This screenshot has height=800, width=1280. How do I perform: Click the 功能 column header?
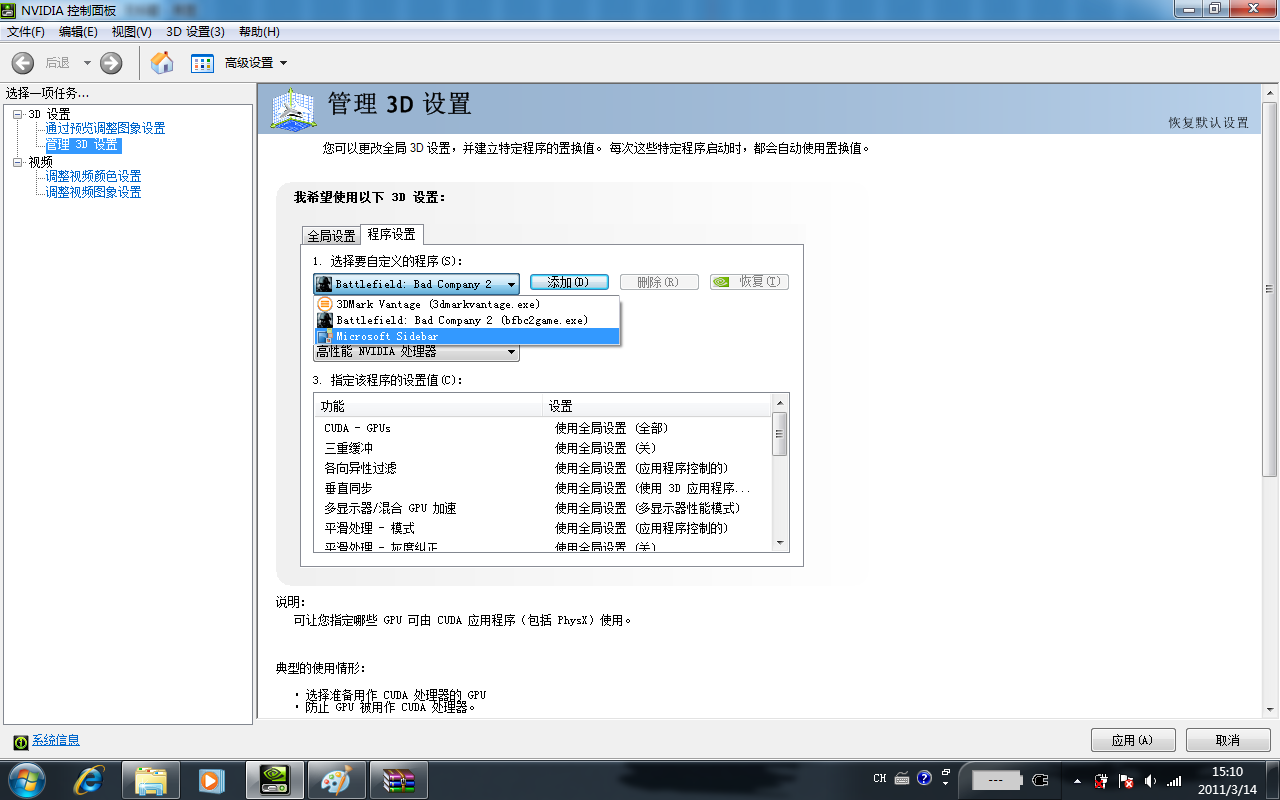[428, 406]
